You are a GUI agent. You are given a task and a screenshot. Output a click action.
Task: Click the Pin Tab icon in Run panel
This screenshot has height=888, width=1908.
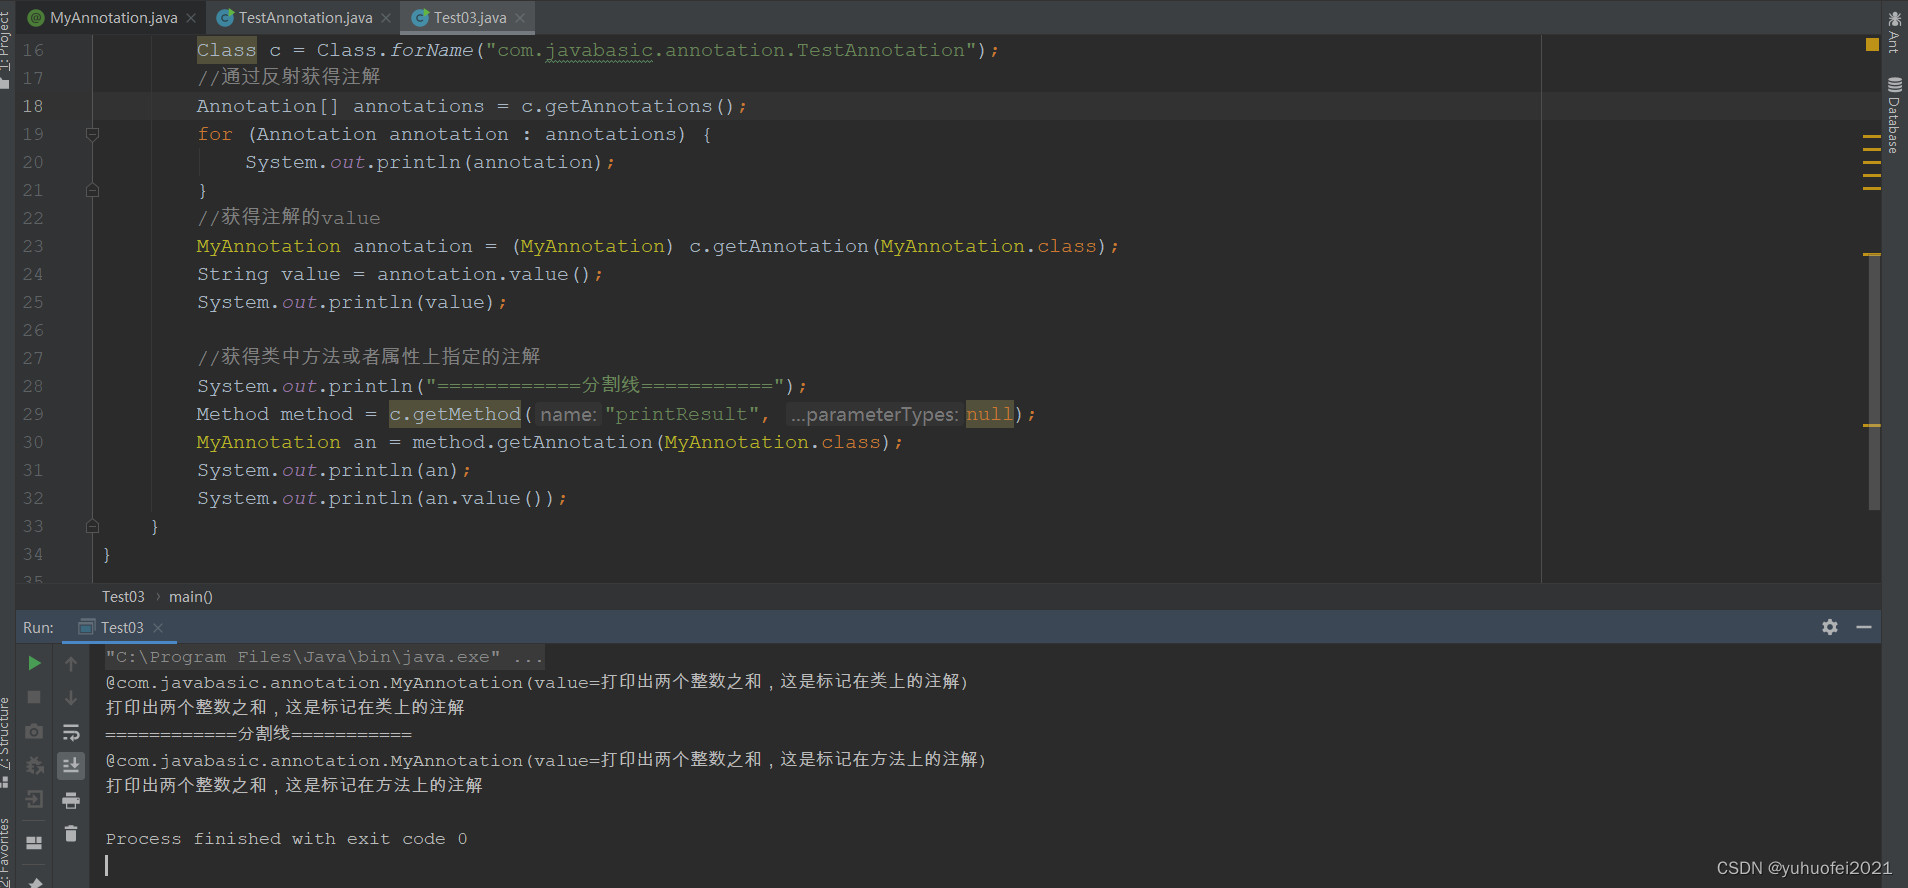pos(34,882)
